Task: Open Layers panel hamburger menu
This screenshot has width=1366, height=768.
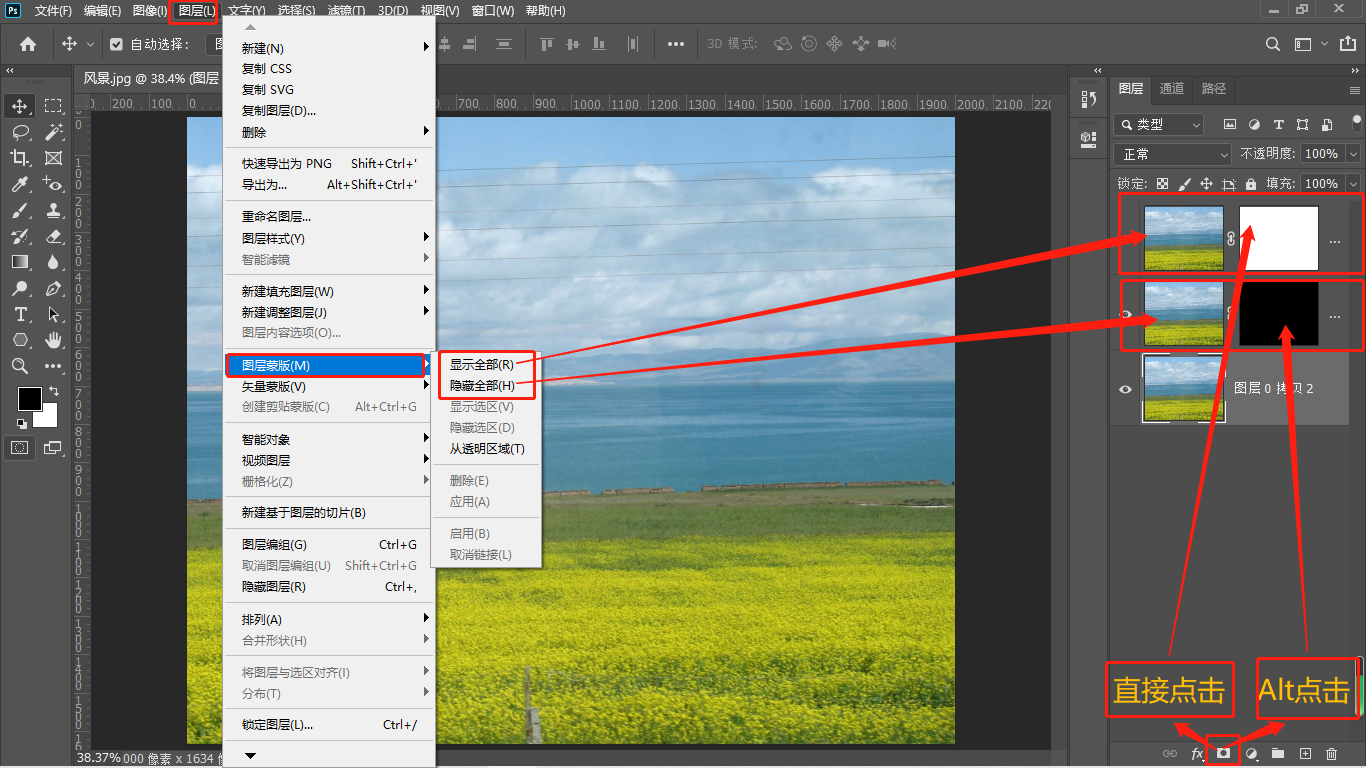Action: (x=1355, y=90)
